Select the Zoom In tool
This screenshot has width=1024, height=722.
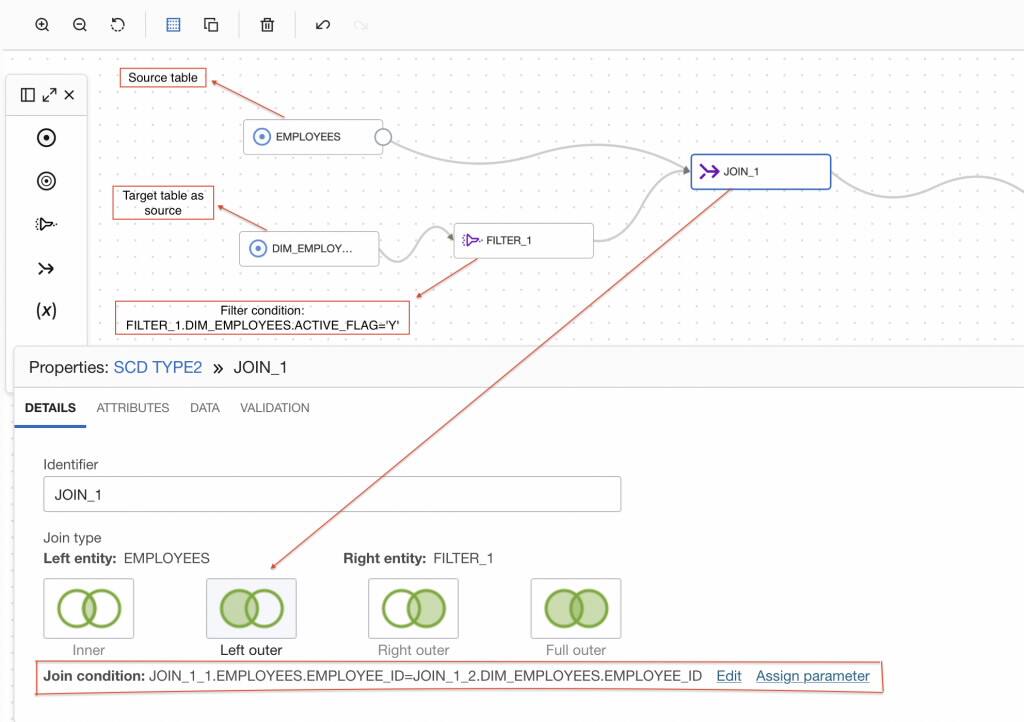(x=41, y=24)
